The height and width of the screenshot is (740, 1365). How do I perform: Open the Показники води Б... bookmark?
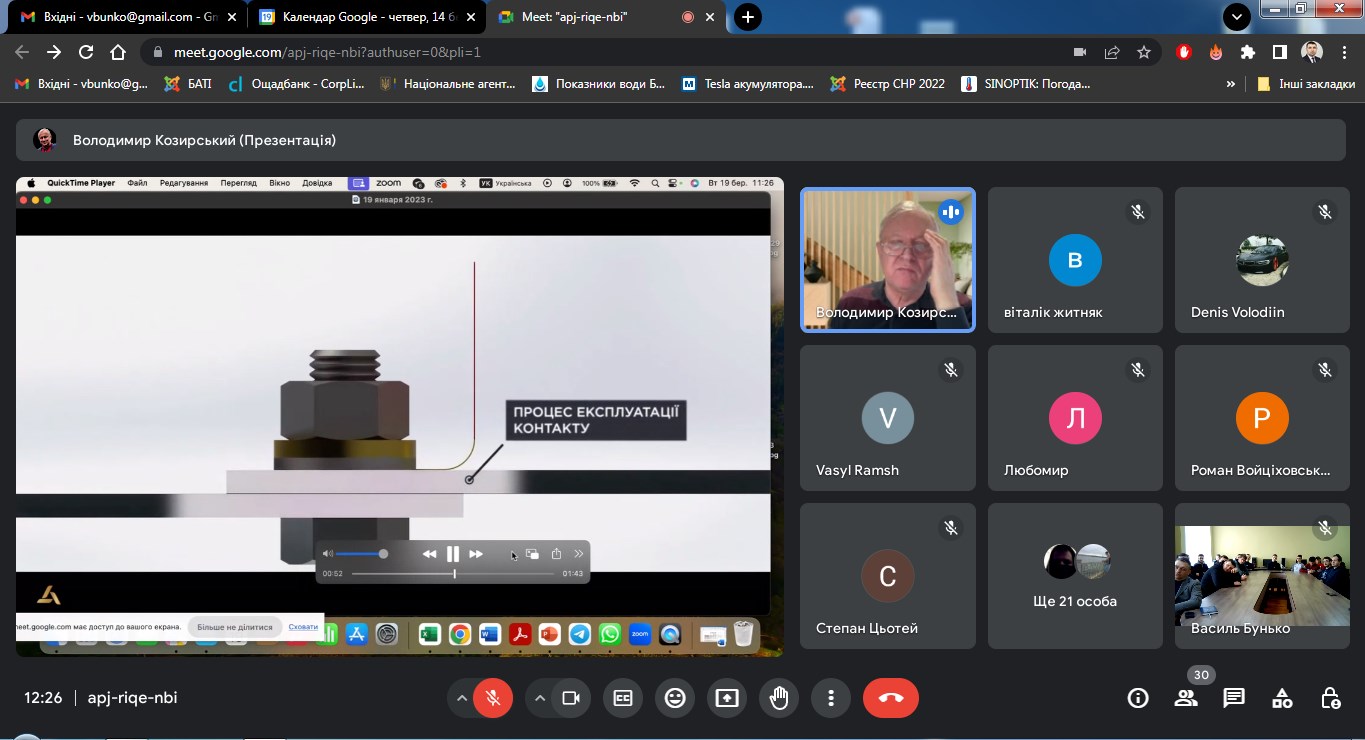(598, 84)
